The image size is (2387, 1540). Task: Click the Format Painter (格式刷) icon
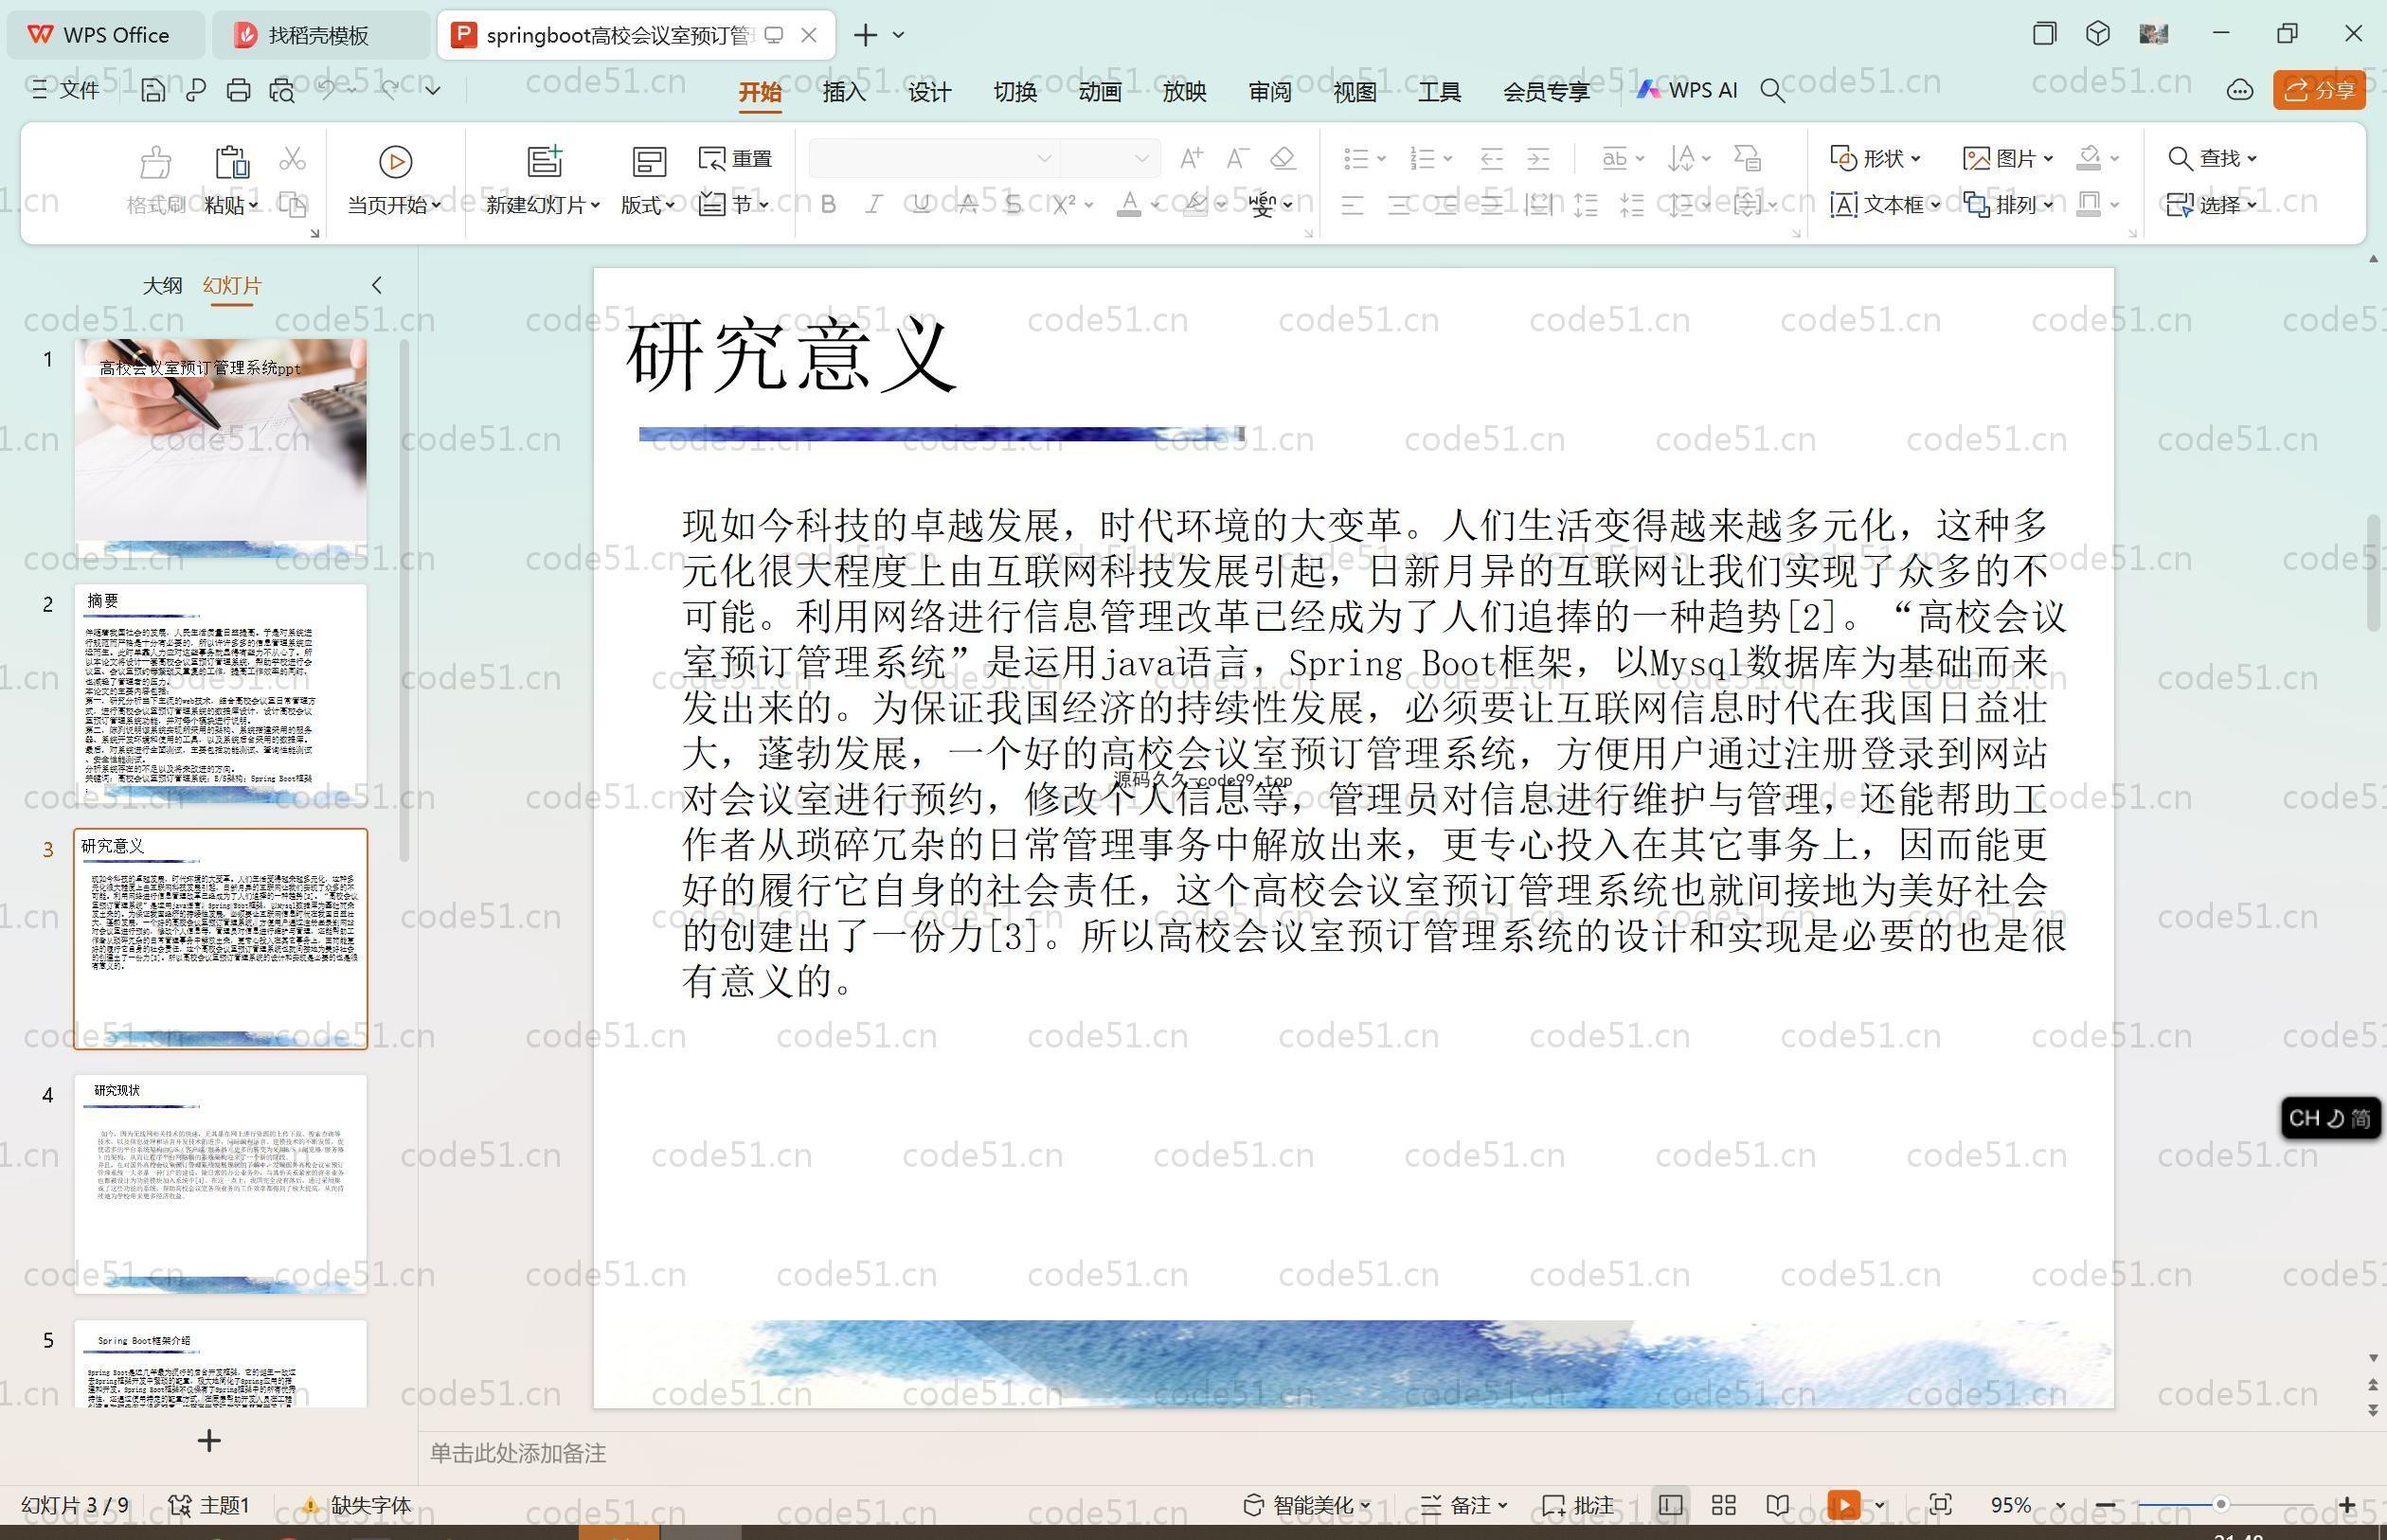(156, 161)
